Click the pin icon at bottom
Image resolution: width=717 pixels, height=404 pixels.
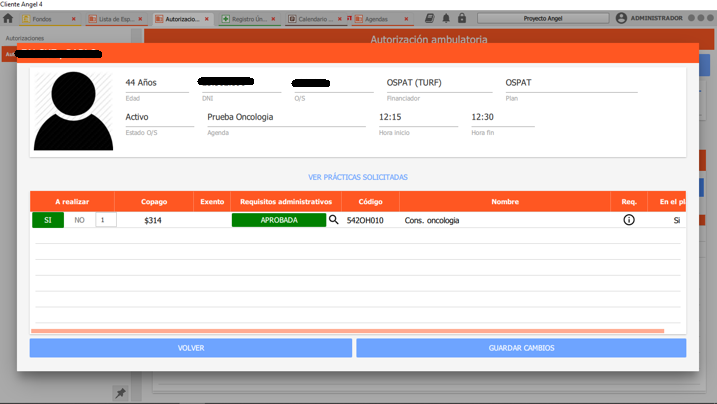point(120,393)
